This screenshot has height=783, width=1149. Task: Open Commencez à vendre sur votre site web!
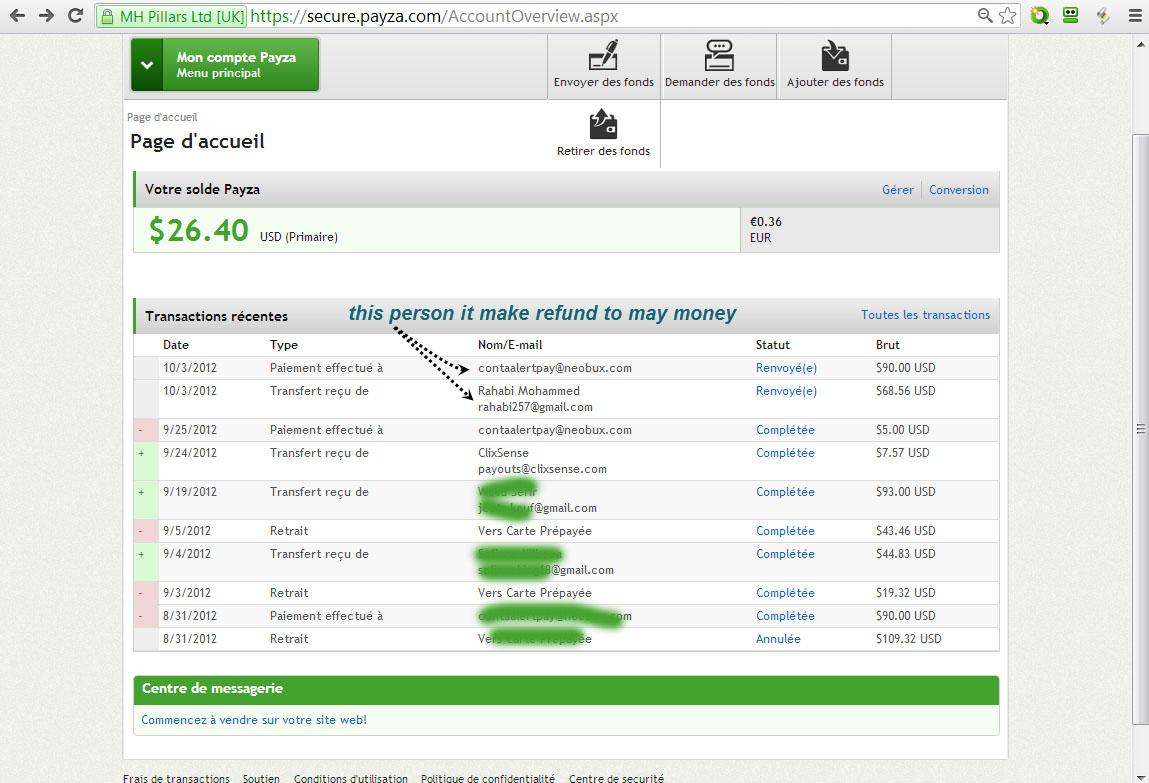[x=254, y=720]
